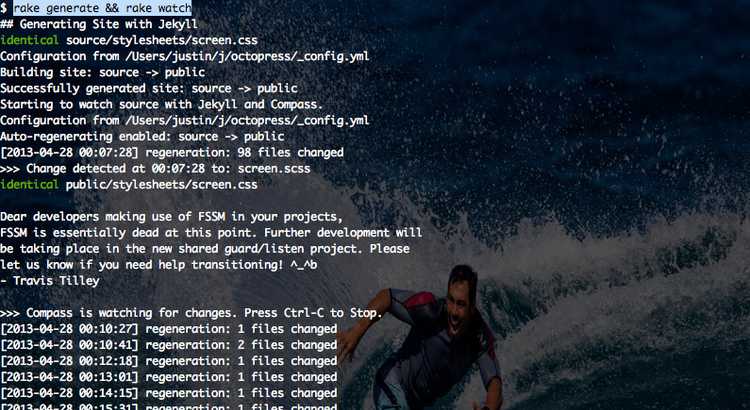Click the Travis Tilley signature

[x=50, y=281]
